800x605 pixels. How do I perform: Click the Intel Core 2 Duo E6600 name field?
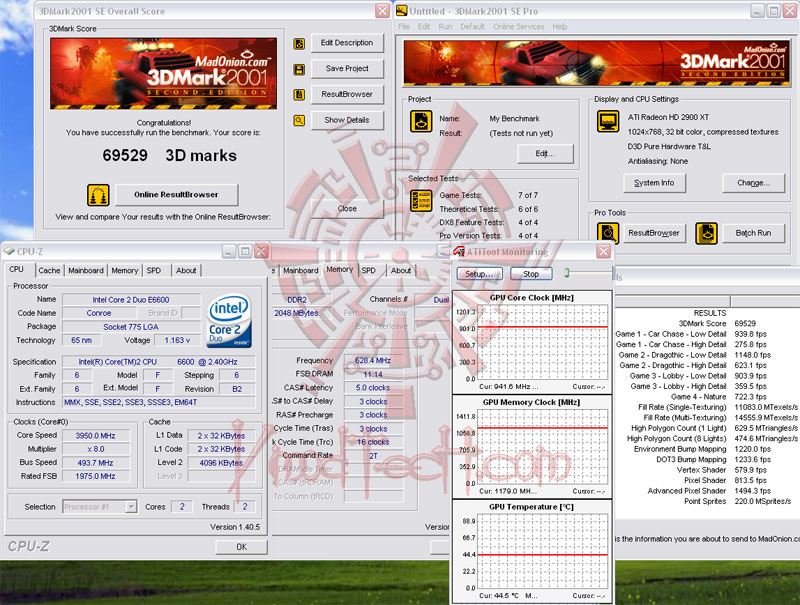131,300
